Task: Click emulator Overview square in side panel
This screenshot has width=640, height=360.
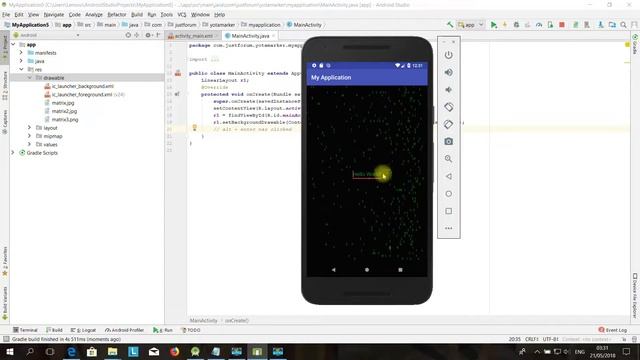Action: tap(449, 211)
